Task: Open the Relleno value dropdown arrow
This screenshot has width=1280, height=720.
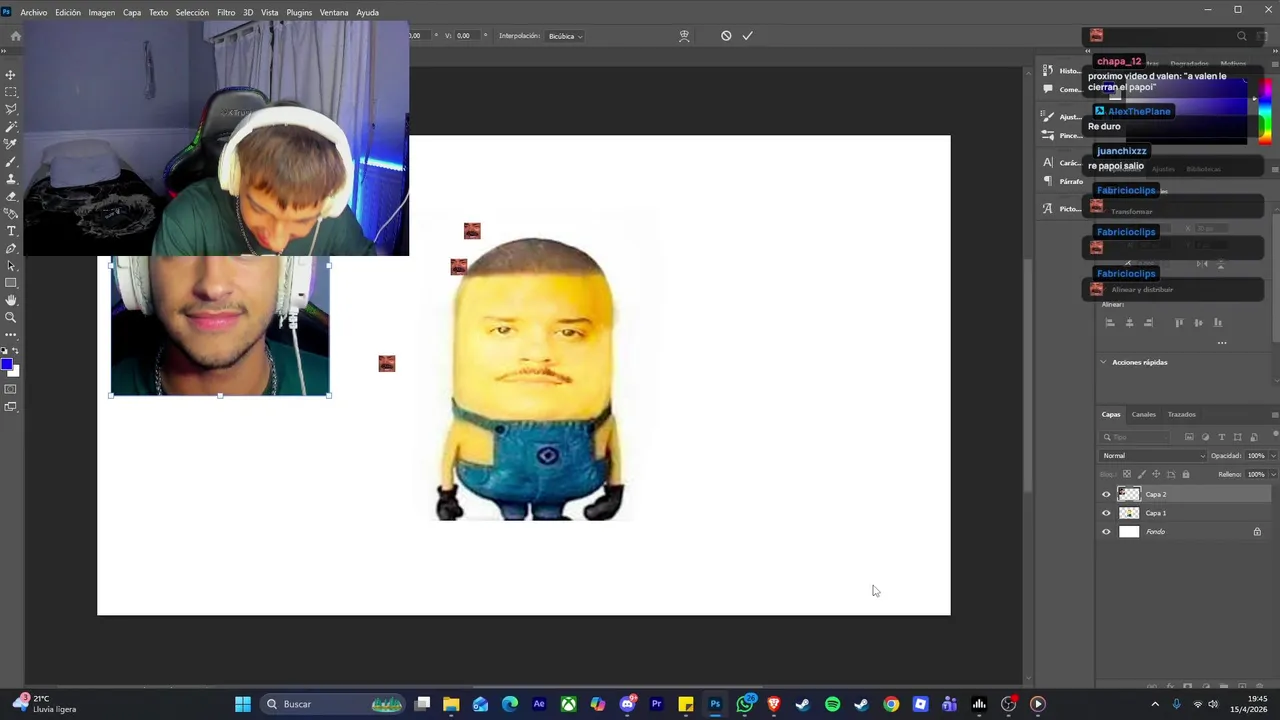Action: (x=1272, y=474)
